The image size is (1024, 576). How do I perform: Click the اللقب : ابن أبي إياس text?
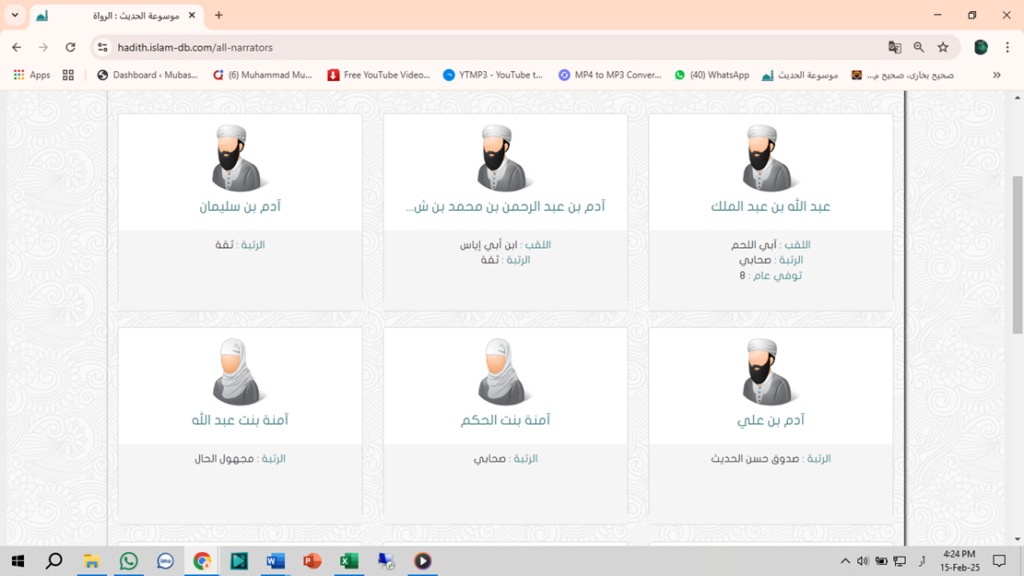(505, 245)
